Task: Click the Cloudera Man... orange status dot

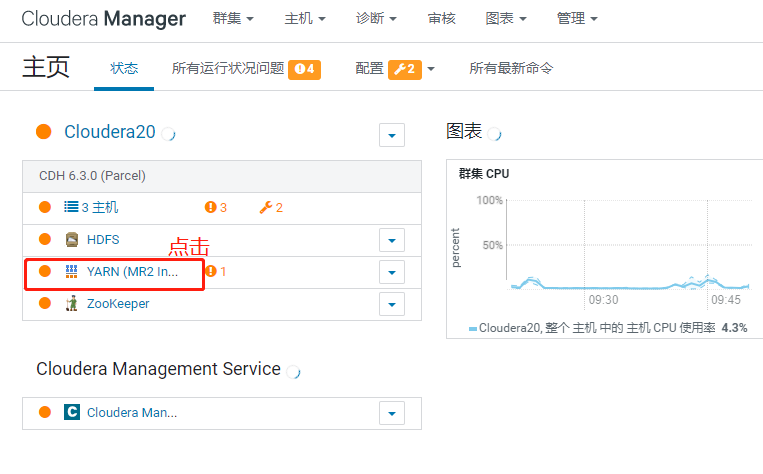Action: point(45,412)
